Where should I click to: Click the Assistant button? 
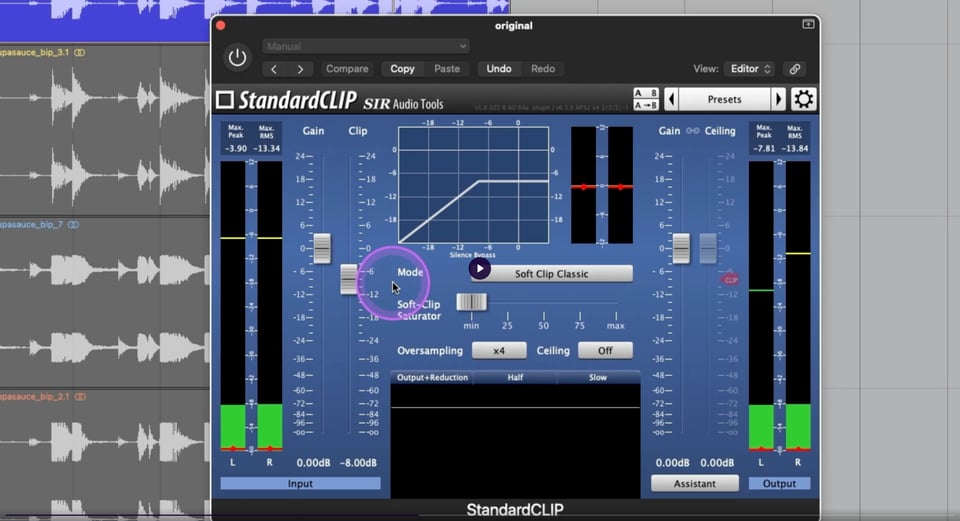(x=695, y=484)
